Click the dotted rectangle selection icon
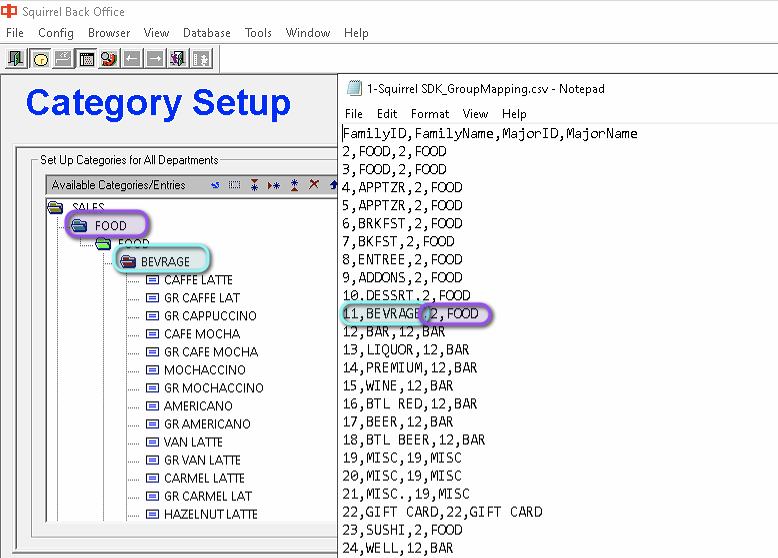 pos(234,185)
